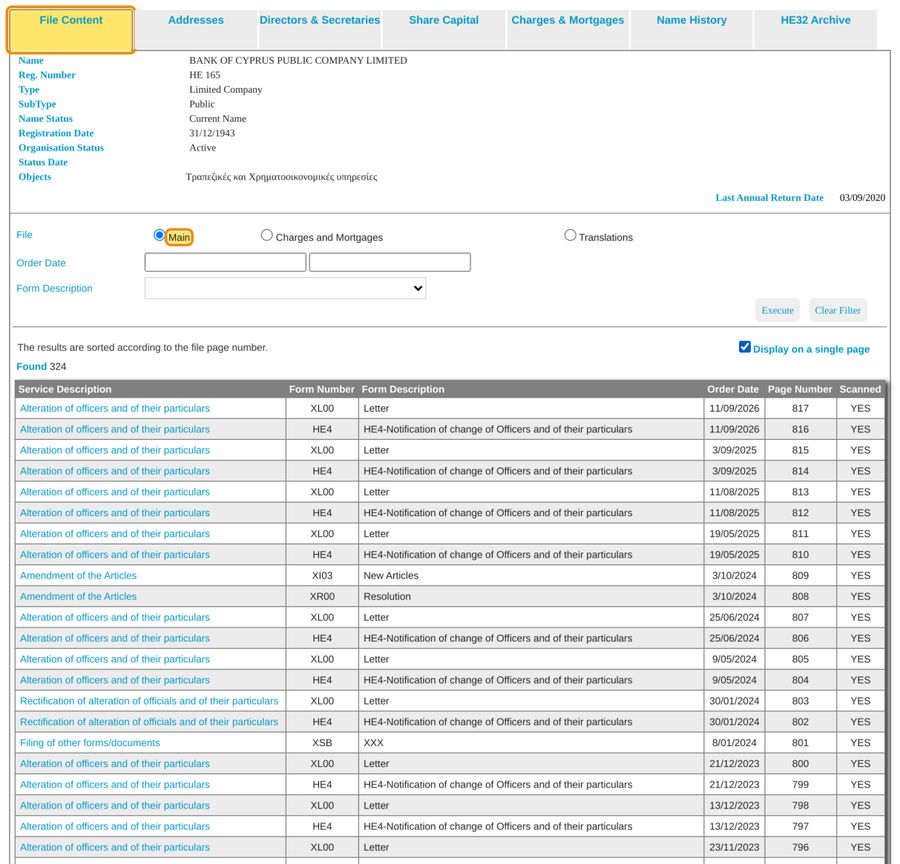Open the Charges & Mortgages tab

click(x=568, y=28)
